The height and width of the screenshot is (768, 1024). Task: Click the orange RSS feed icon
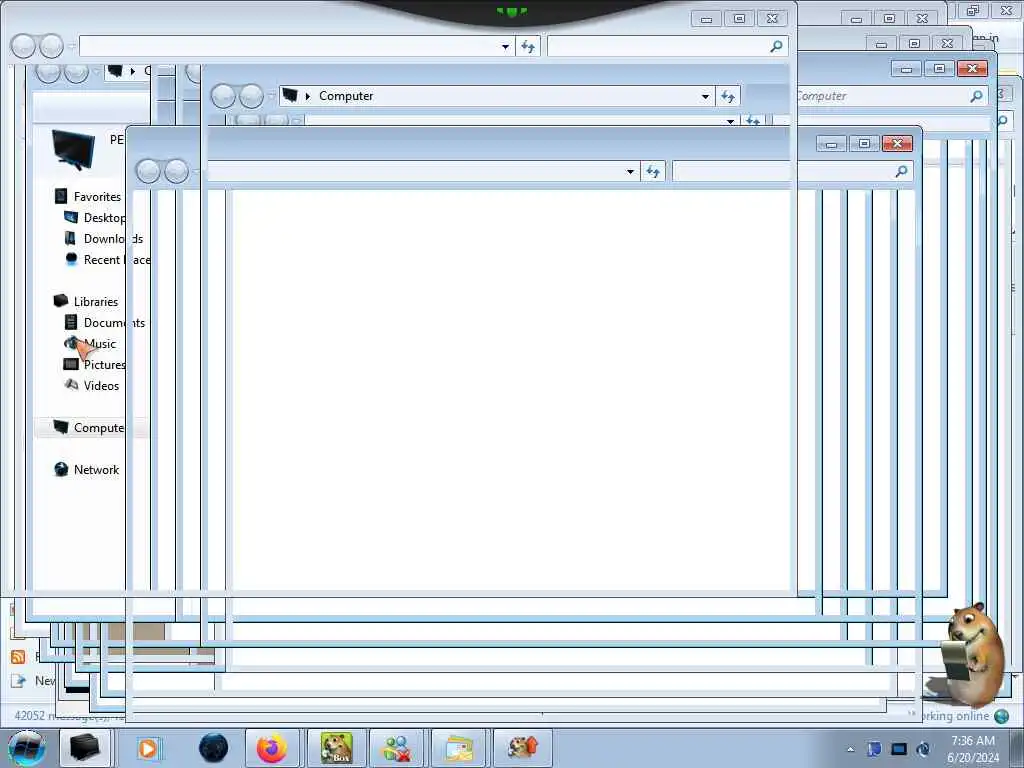[x=18, y=657]
